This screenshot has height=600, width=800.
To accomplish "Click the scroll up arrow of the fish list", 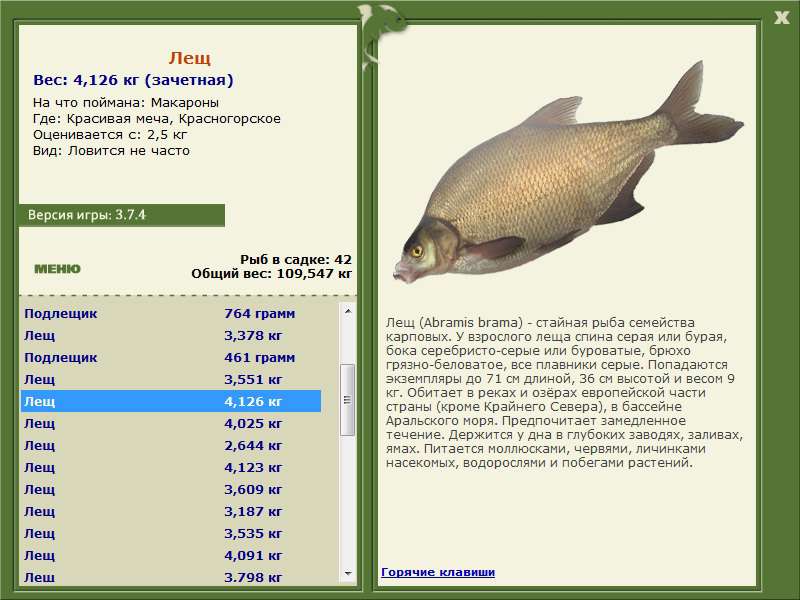I will [348, 311].
